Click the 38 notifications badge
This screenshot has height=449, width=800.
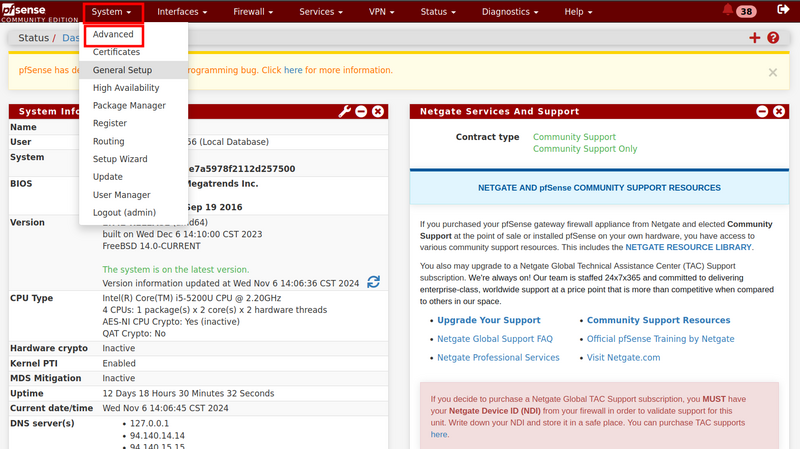point(746,11)
